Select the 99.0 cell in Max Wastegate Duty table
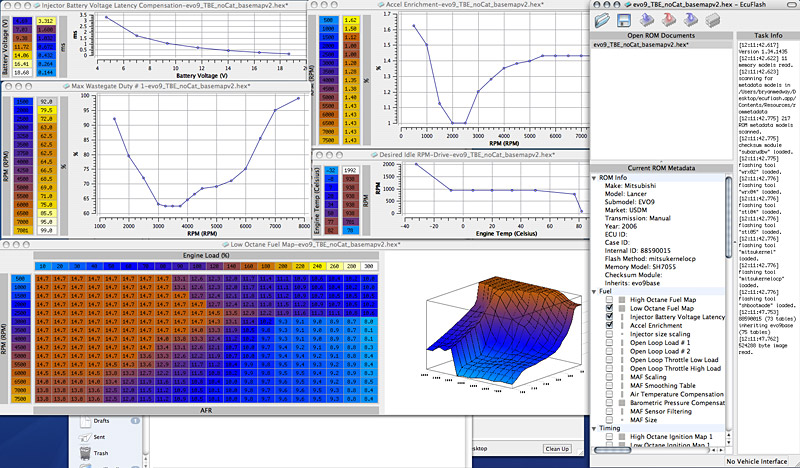This screenshot has width=800, height=468. (45, 231)
